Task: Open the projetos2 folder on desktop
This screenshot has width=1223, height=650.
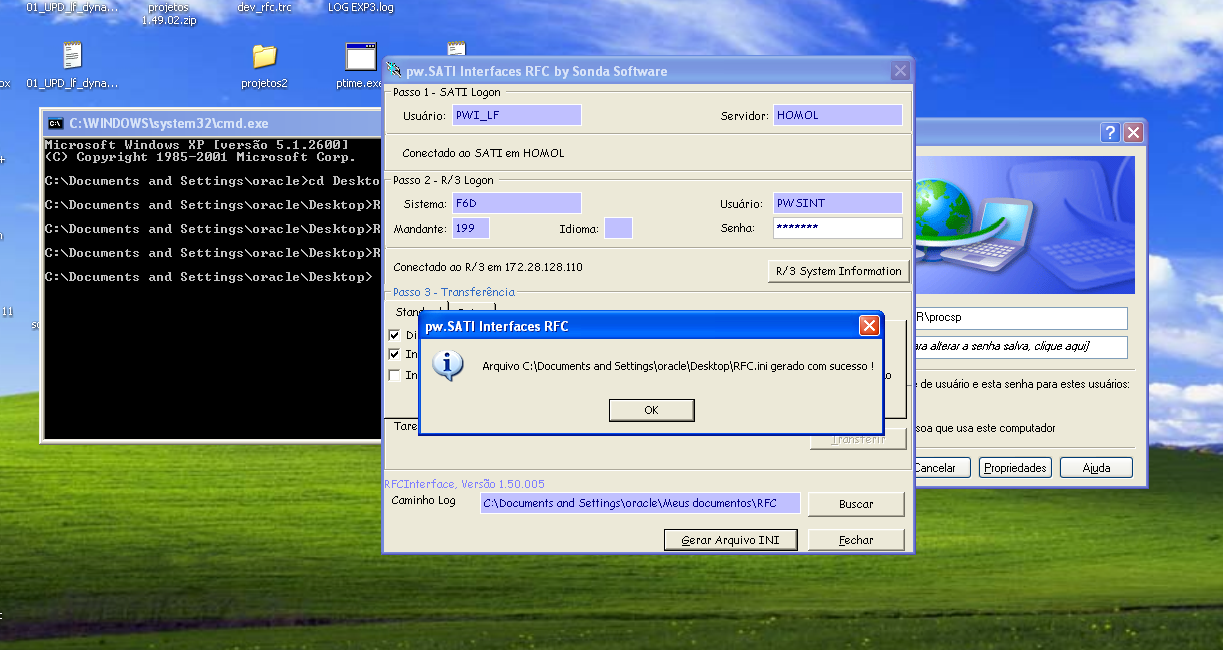Action: pyautogui.click(x=264, y=57)
